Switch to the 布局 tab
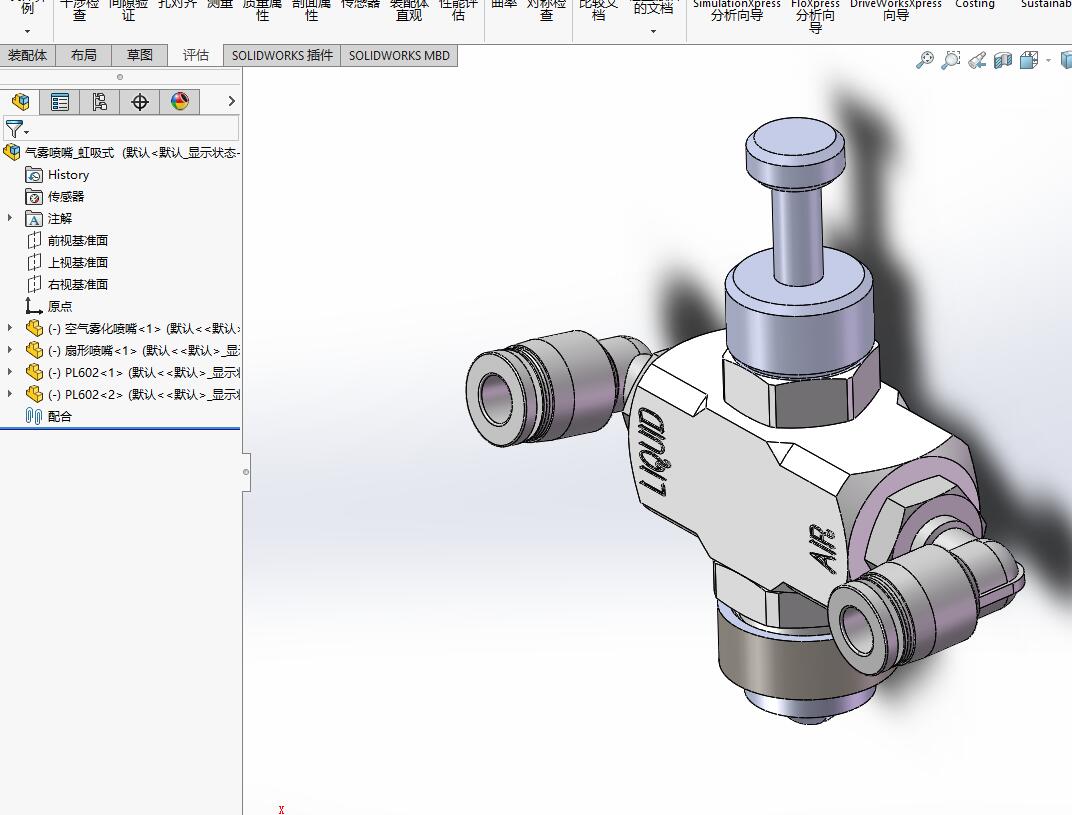 [x=83, y=55]
